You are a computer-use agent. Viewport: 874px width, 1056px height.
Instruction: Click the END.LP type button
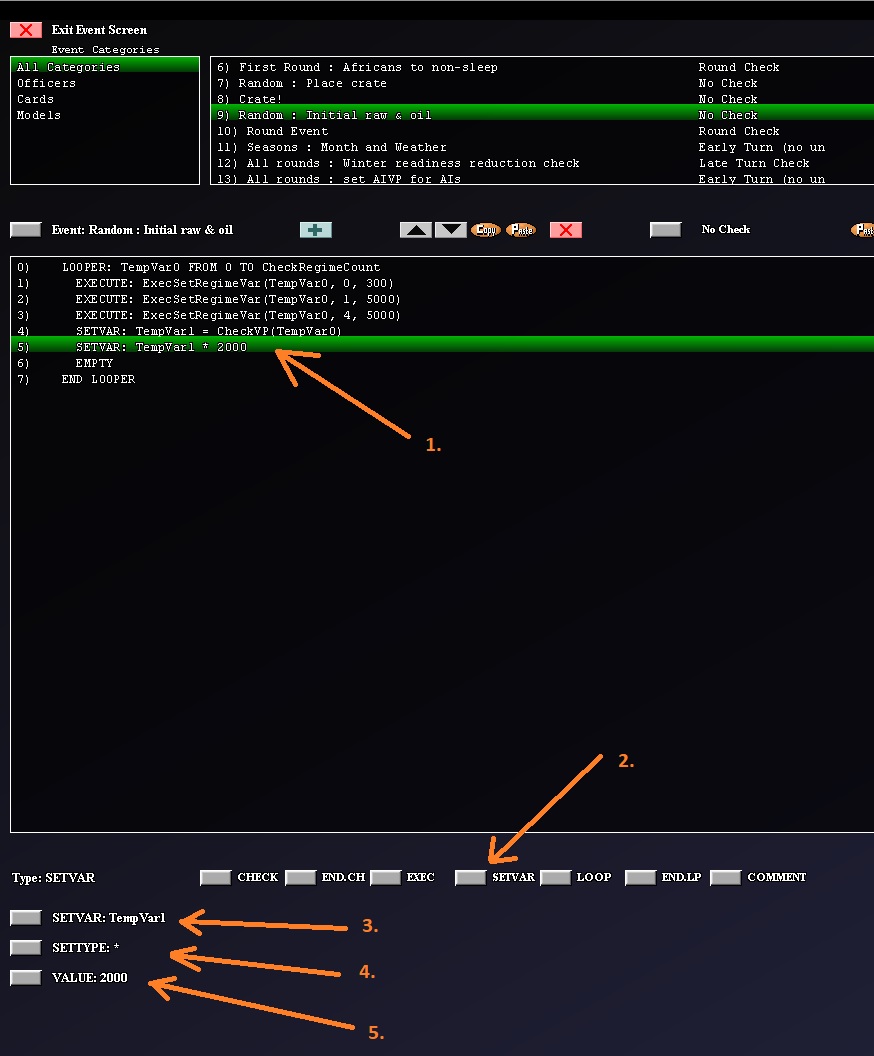pos(640,878)
